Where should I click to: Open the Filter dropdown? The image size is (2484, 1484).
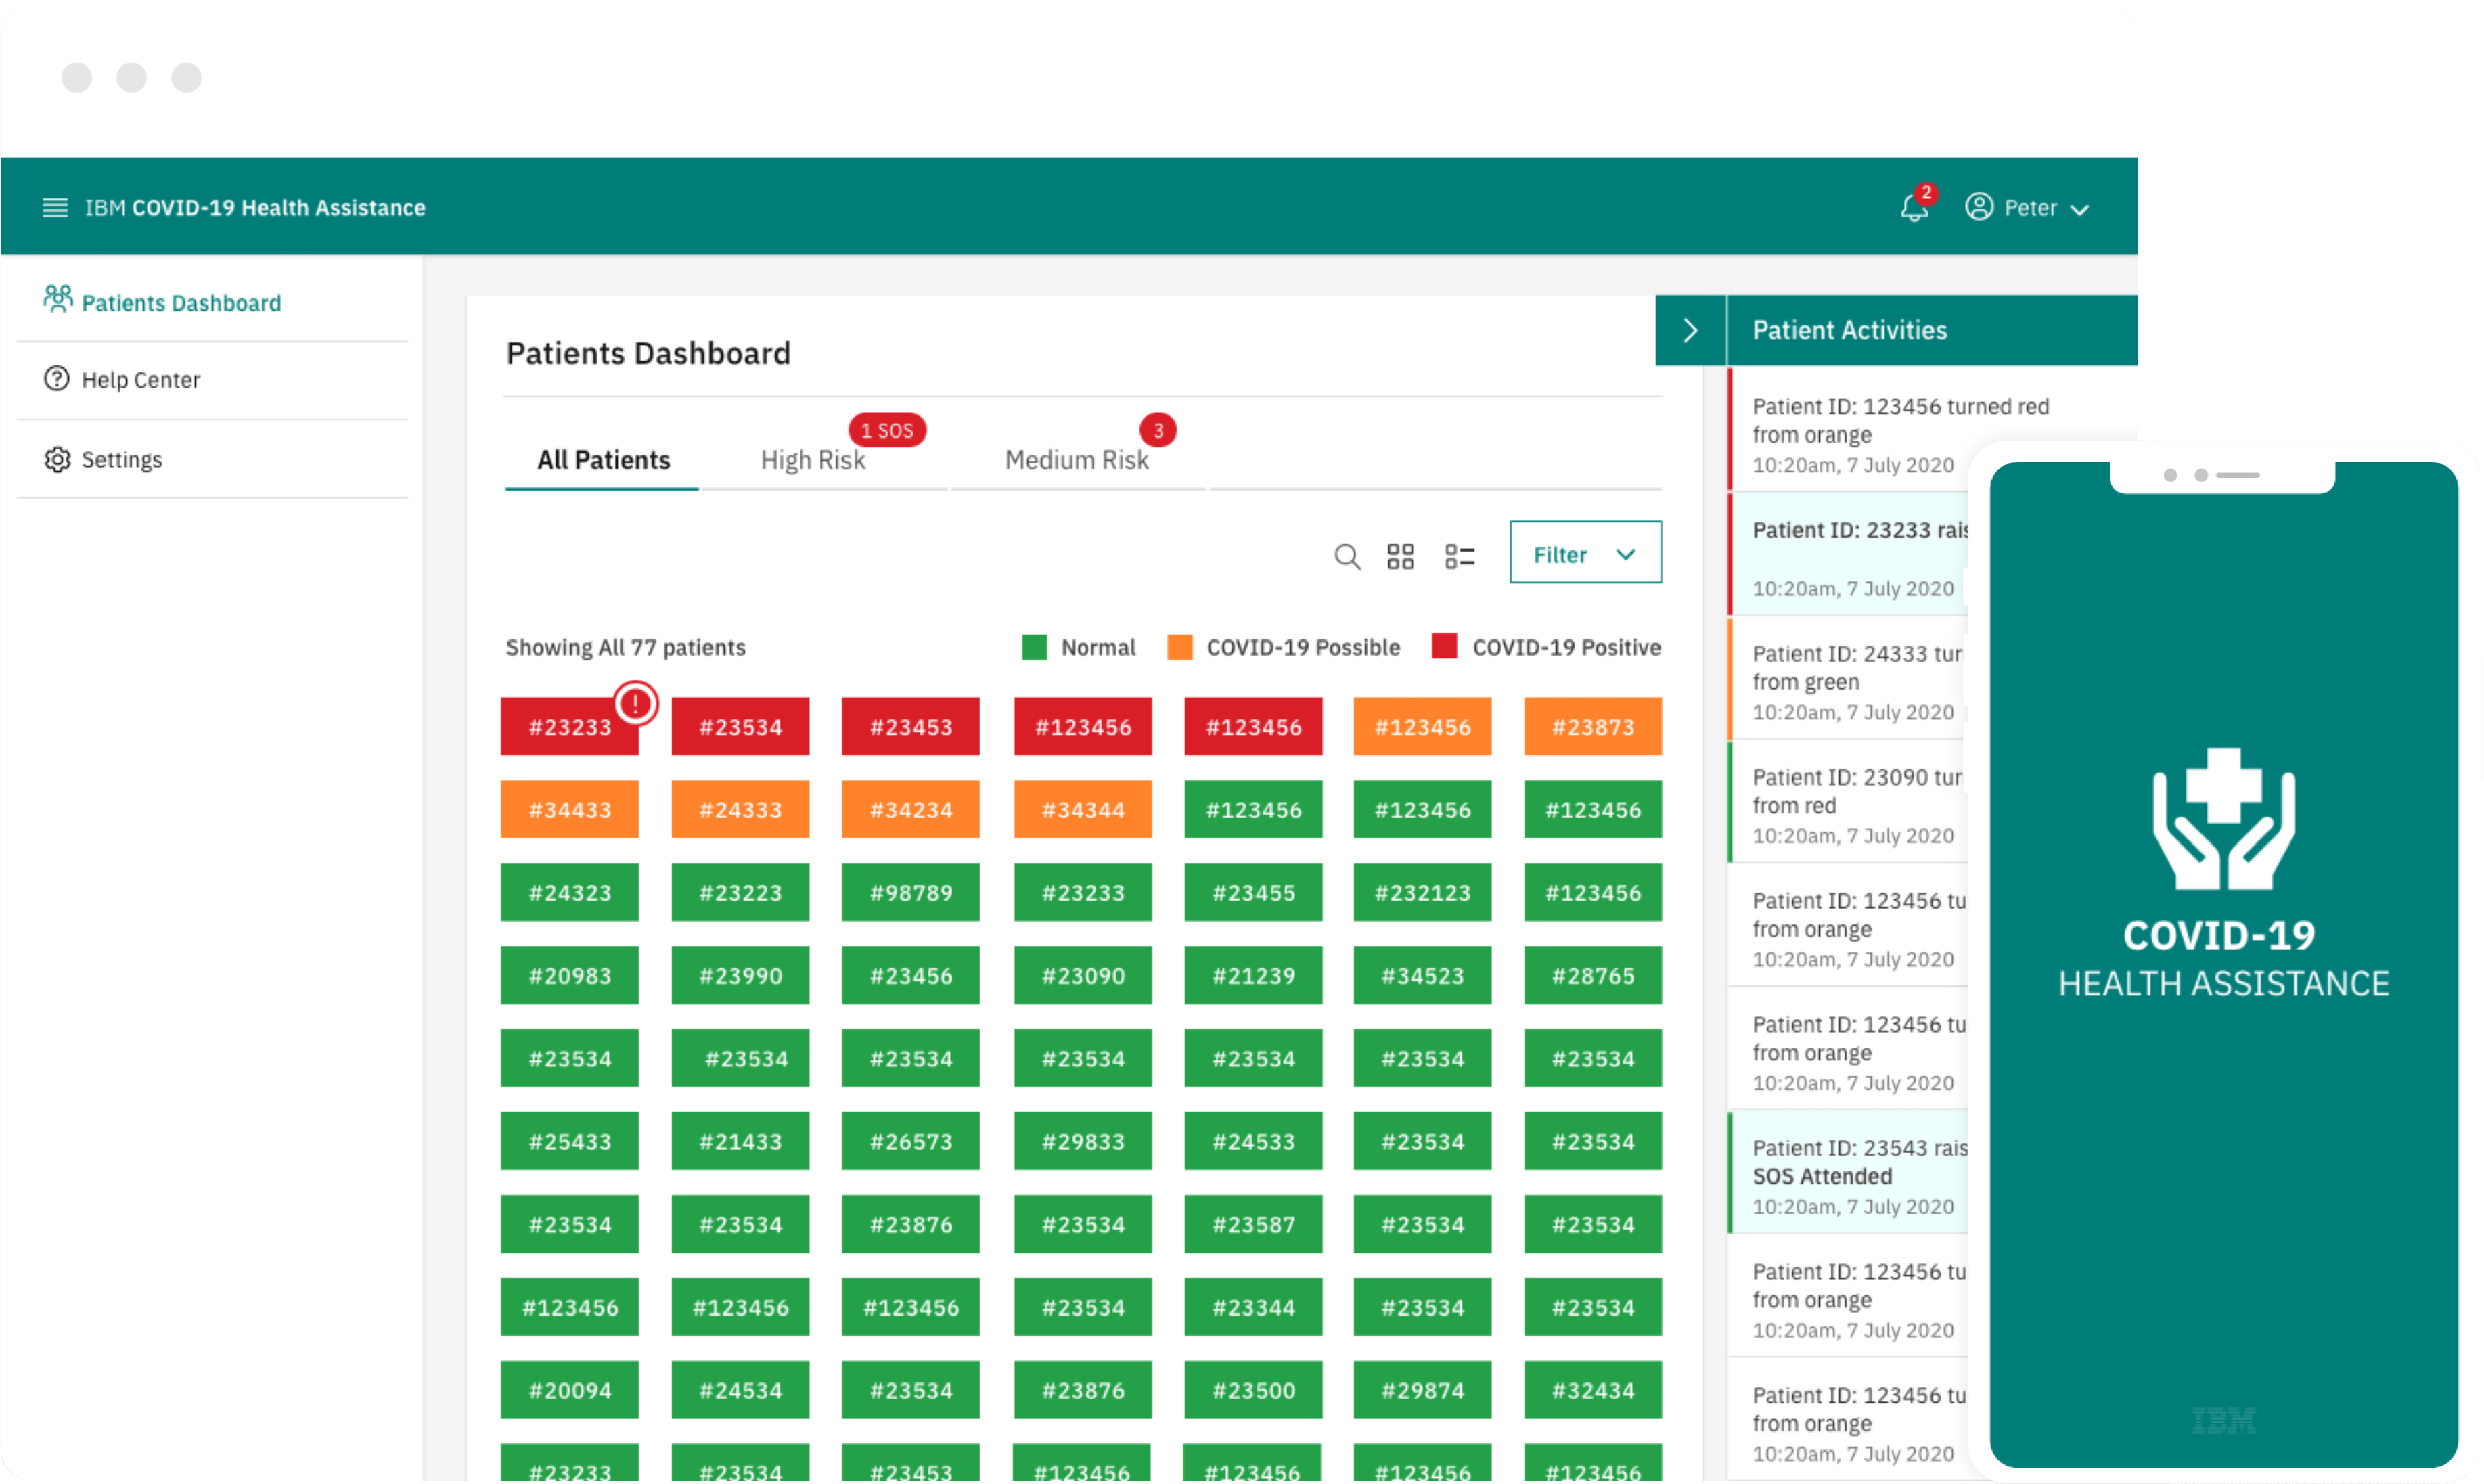point(1585,553)
